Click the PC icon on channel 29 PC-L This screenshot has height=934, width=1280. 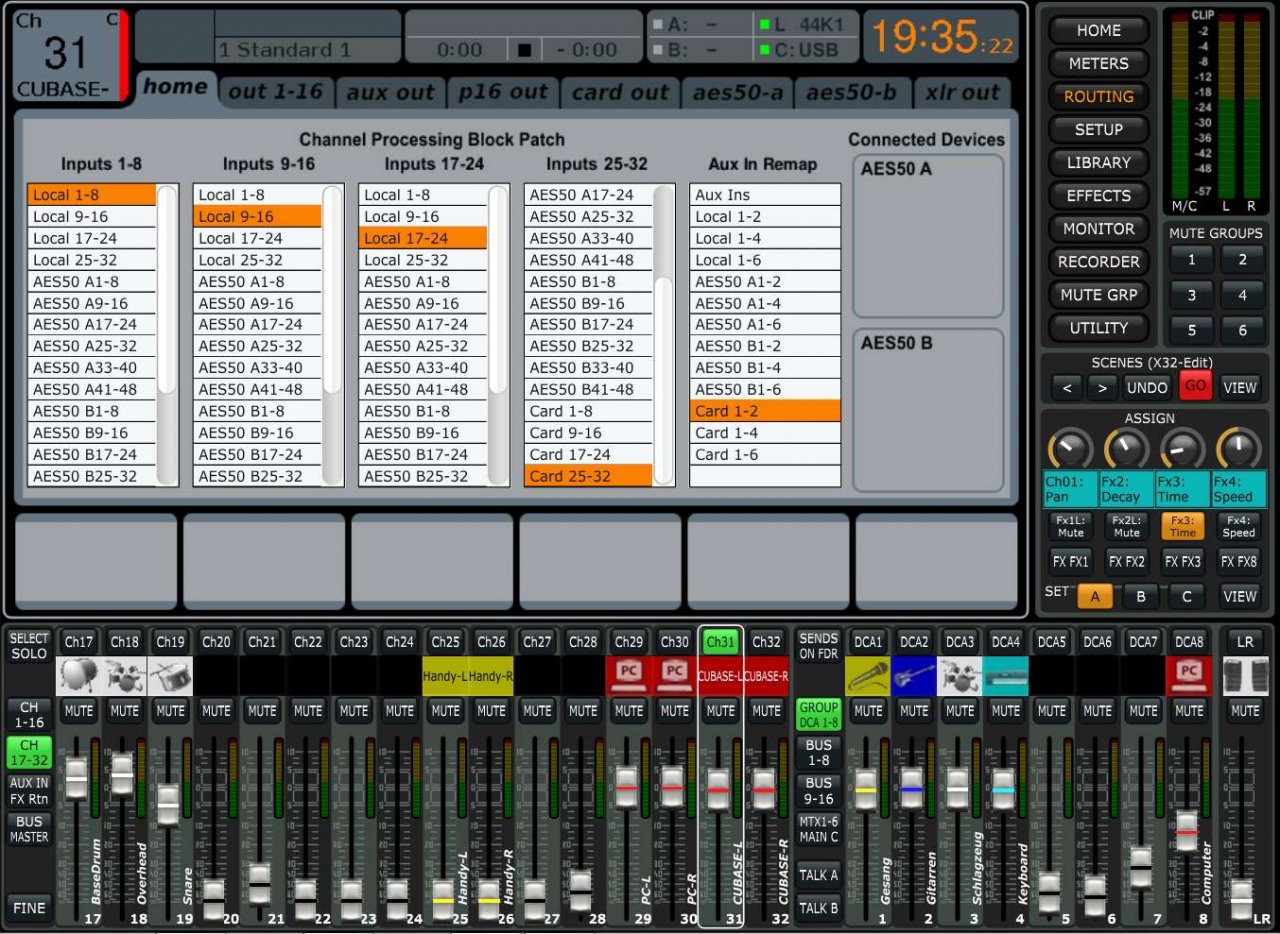[x=628, y=675]
